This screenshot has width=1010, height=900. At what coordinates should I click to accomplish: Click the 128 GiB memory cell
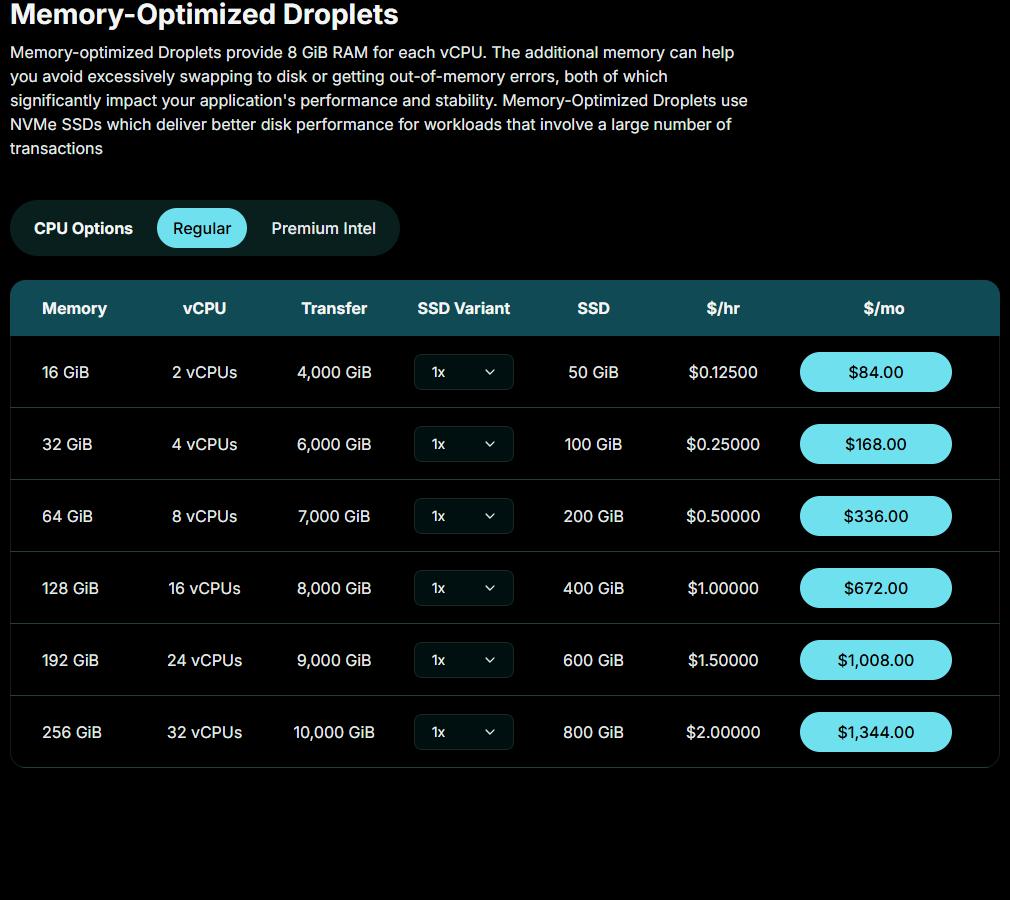tap(70, 588)
